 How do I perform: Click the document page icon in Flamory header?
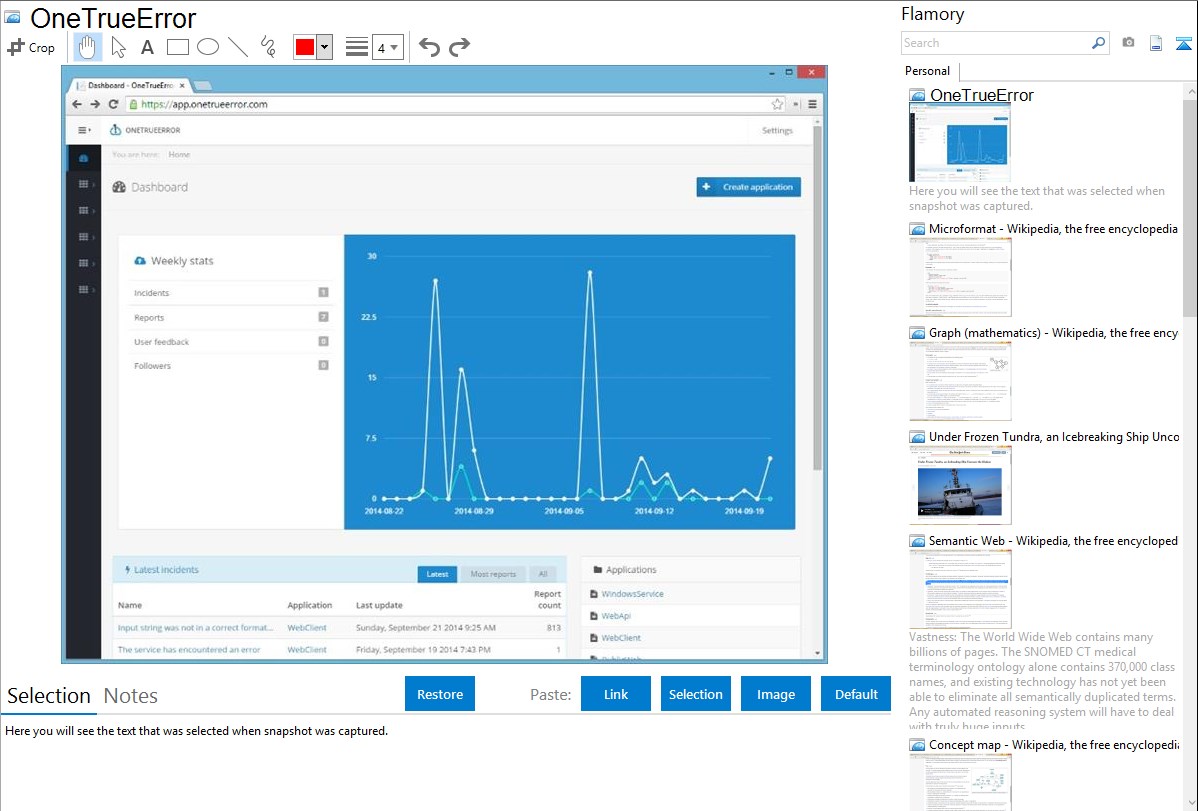coord(1156,44)
